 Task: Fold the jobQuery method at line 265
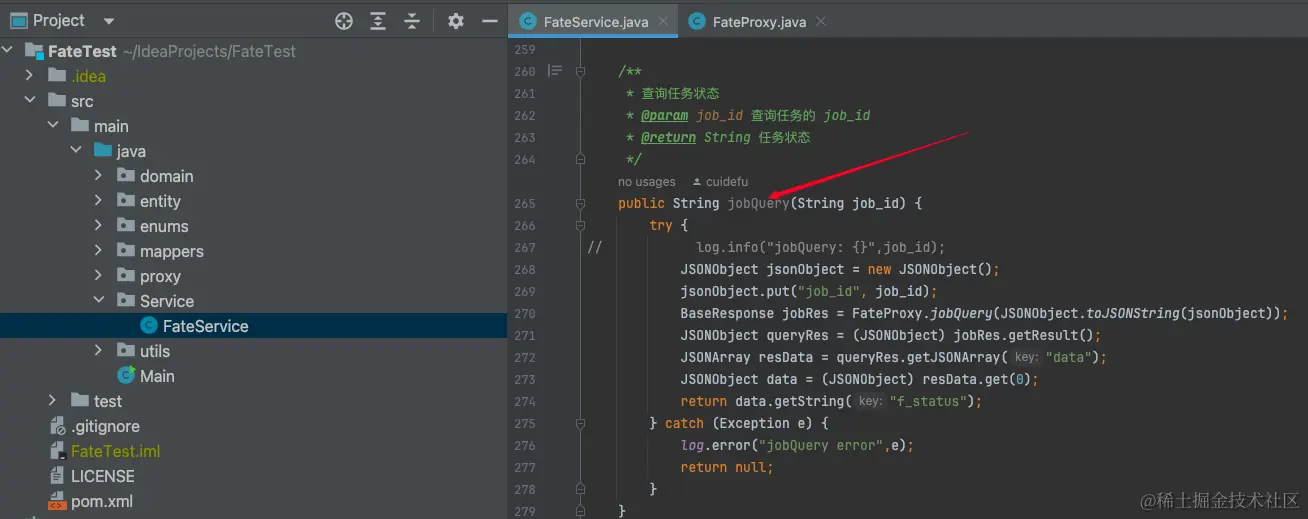580,203
